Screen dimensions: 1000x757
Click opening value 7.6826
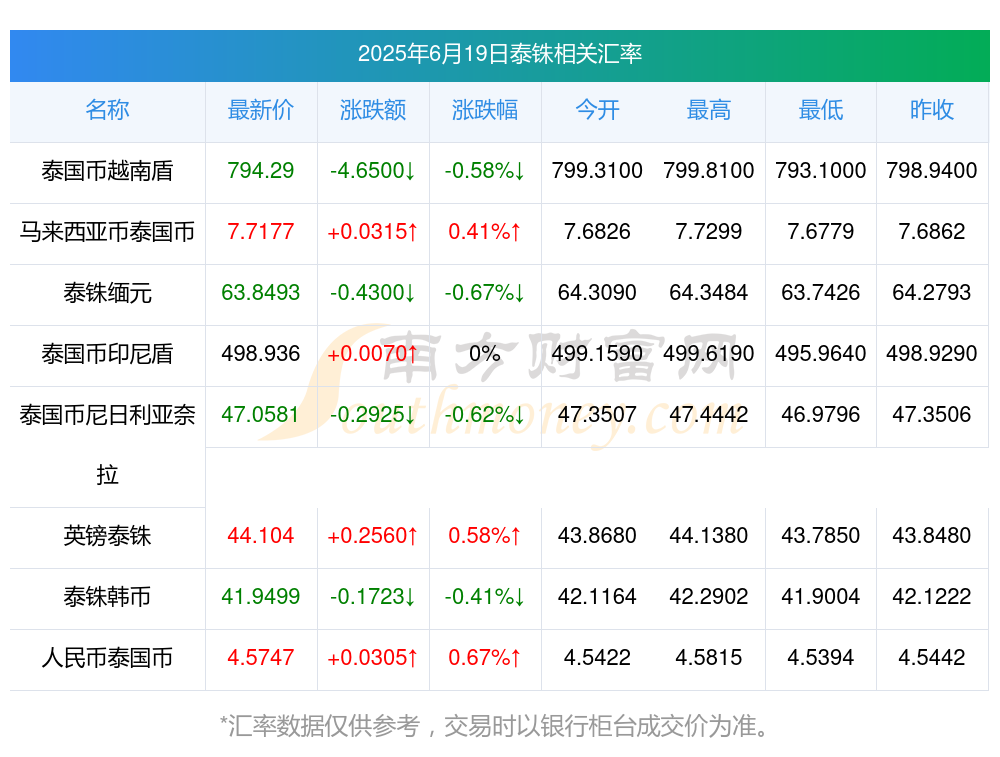(597, 232)
